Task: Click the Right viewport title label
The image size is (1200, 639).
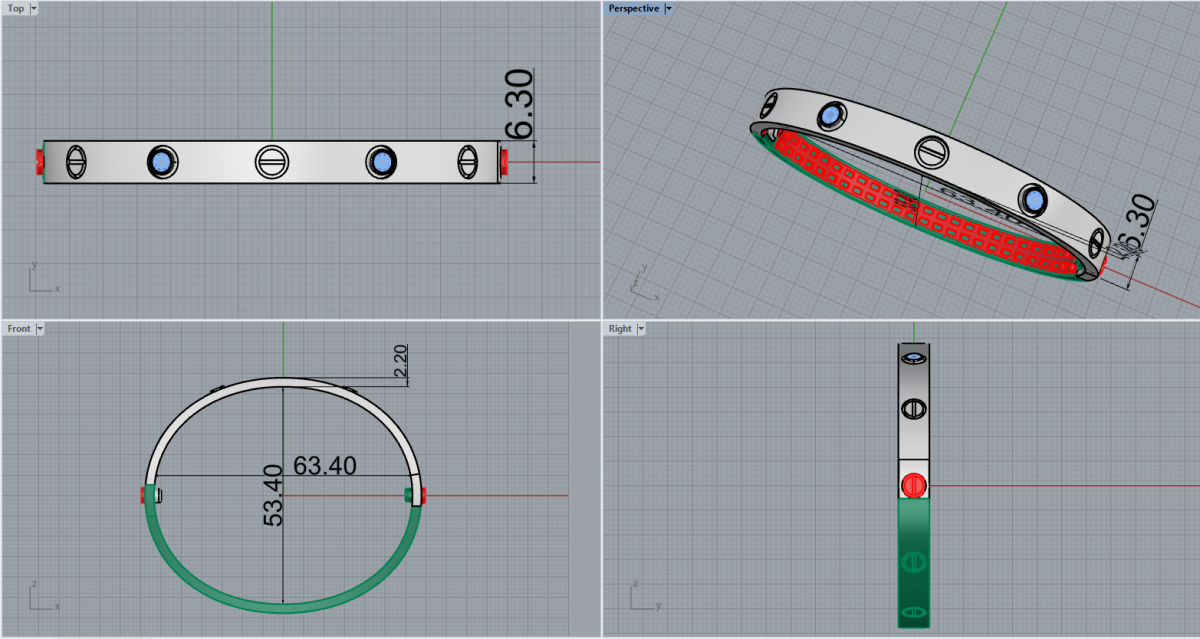Action: [x=620, y=328]
